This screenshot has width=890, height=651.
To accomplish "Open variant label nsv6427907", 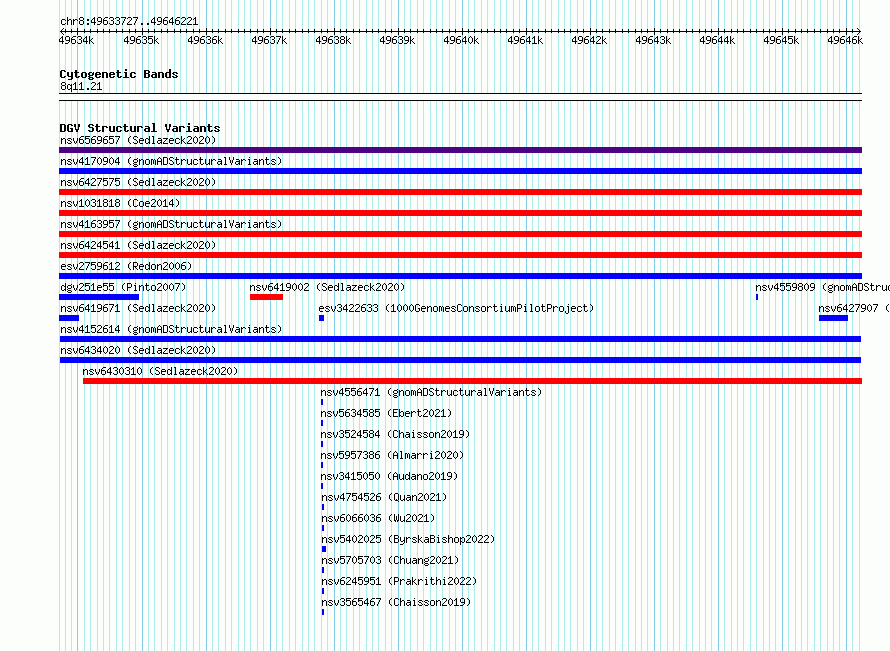I will coord(854,308).
